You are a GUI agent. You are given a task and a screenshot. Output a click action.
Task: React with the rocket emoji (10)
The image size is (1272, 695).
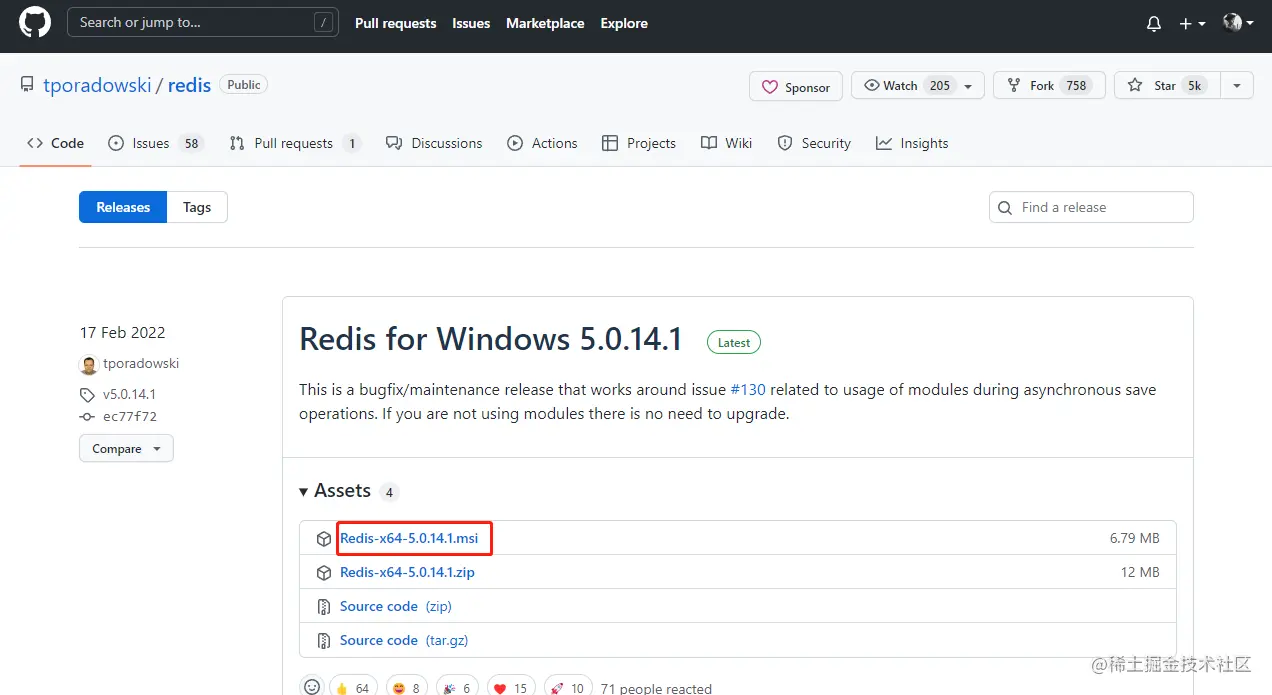(x=567, y=687)
